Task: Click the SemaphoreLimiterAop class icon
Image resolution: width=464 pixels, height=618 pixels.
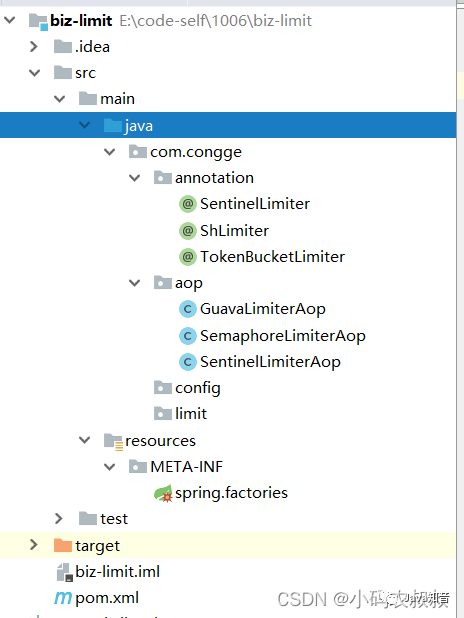Action: pos(188,336)
